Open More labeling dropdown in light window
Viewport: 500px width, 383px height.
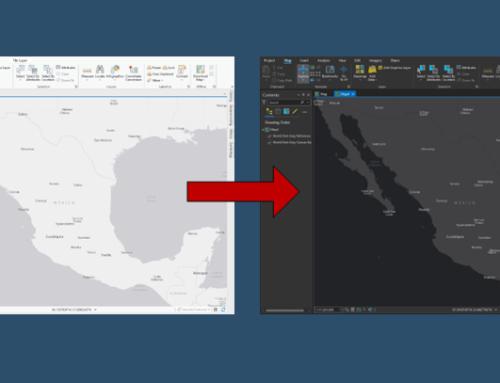tap(156, 80)
